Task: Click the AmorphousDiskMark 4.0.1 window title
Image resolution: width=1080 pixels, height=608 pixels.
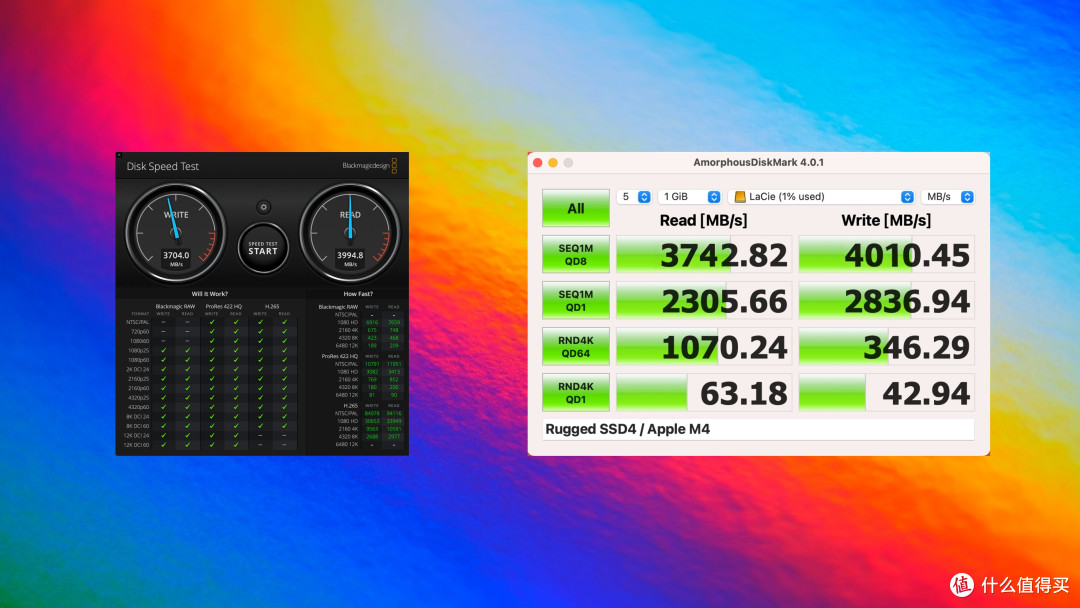Action: coord(758,163)
